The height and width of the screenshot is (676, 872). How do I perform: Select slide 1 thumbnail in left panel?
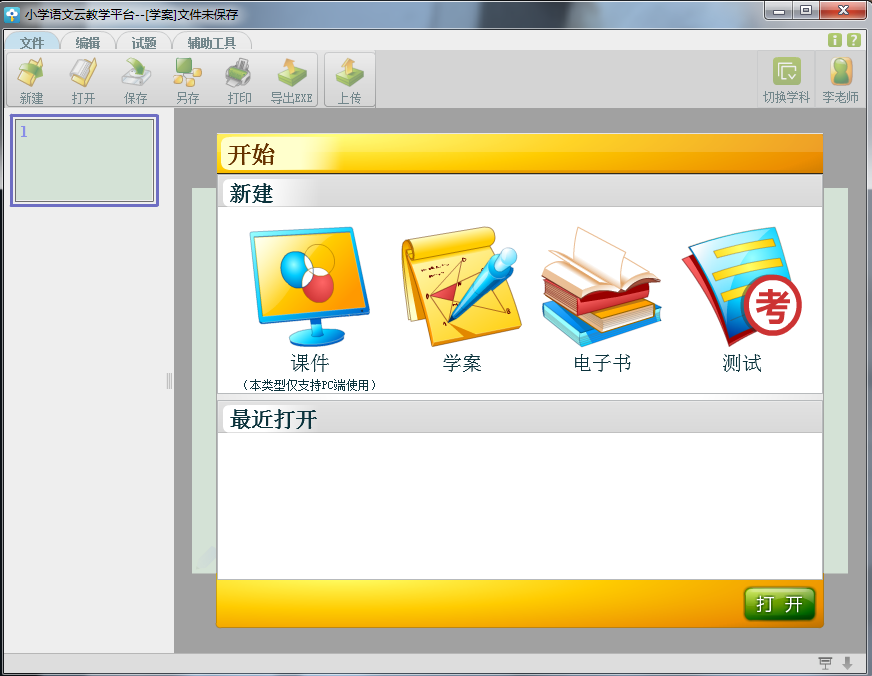click(x=84, y=160)
